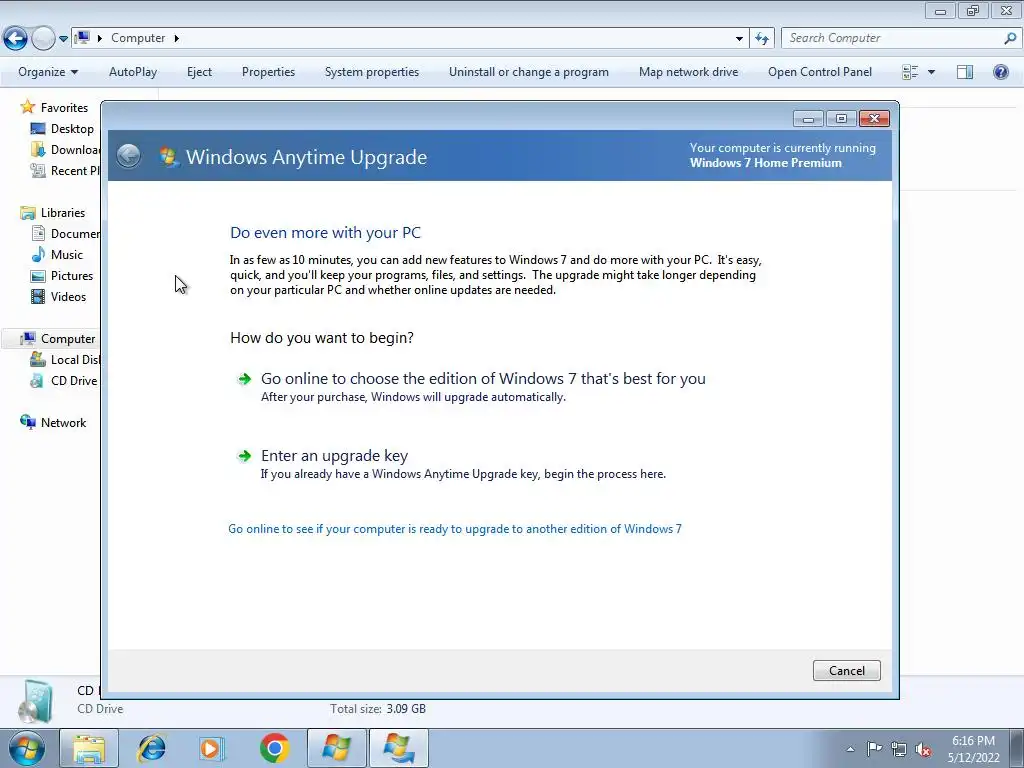Screen dimensions: 1024x768
Task: Click the Explorer forward navigation button
Action: click(43, 39)
